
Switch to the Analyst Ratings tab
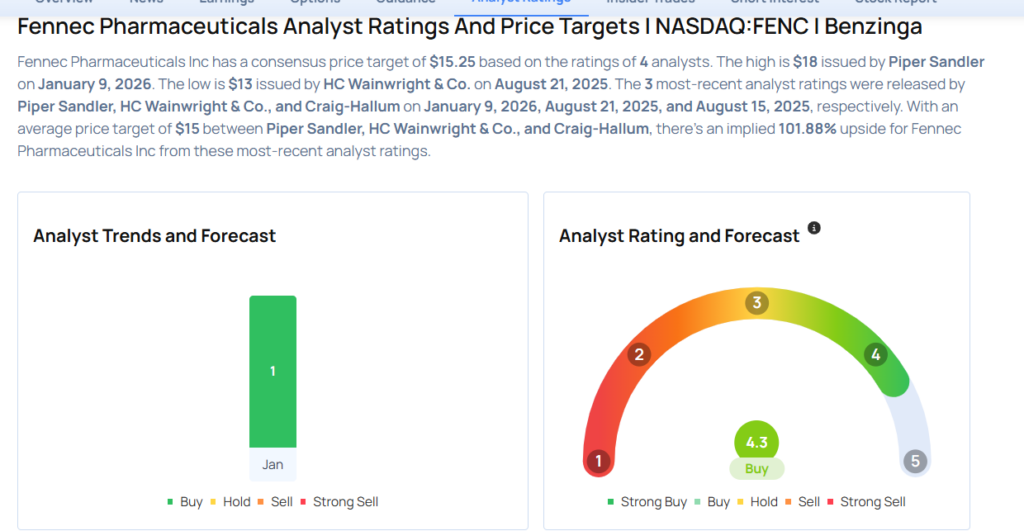[x=520, y=2]
